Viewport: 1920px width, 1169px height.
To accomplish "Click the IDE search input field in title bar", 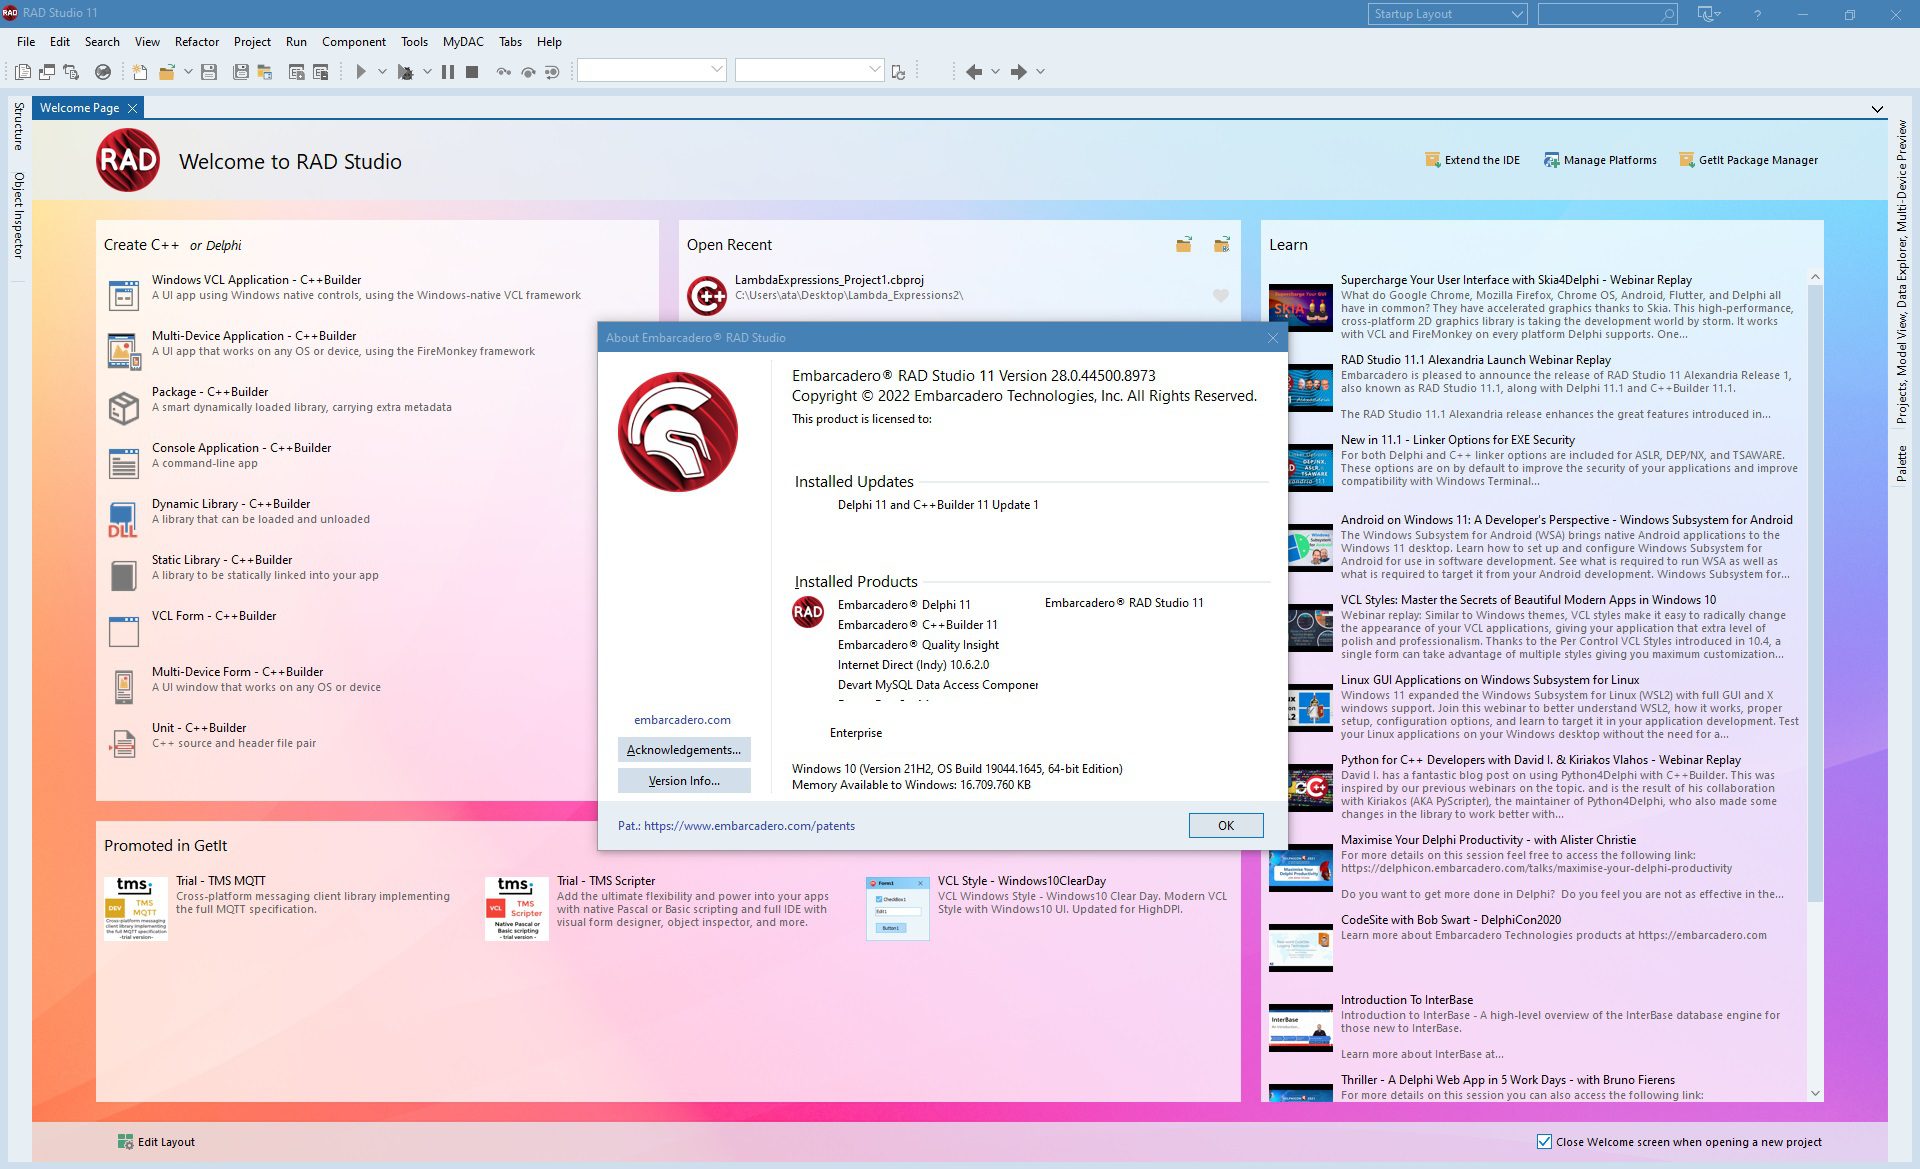I will pos(1607,14).
